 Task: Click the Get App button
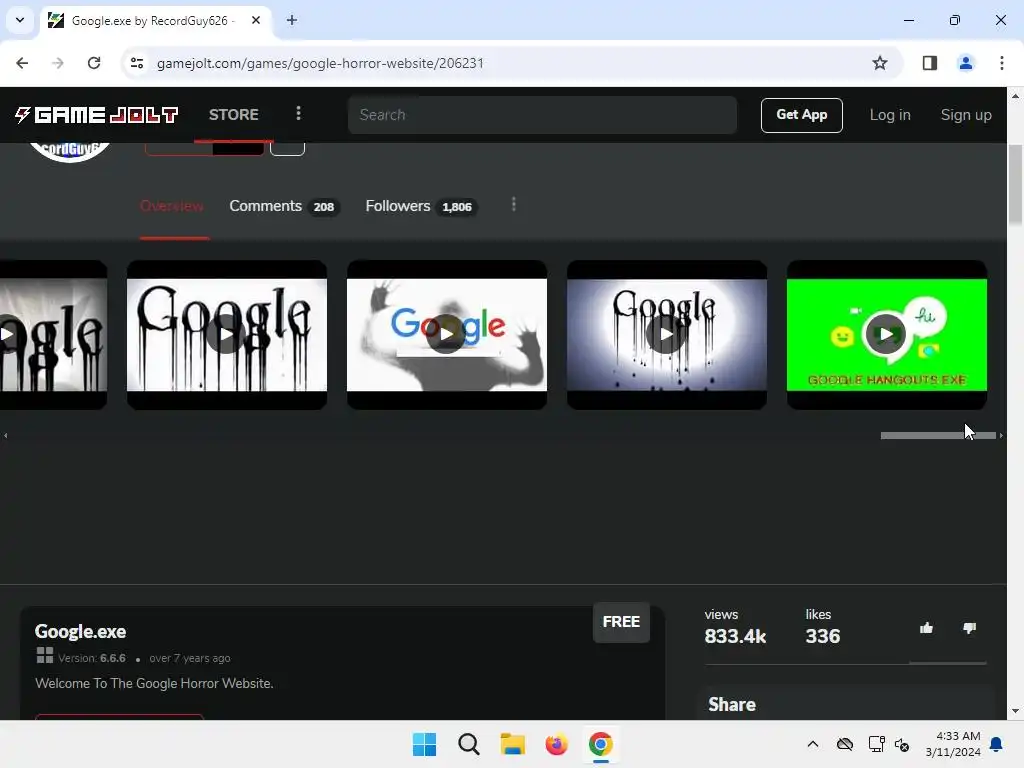pos(801,115)
